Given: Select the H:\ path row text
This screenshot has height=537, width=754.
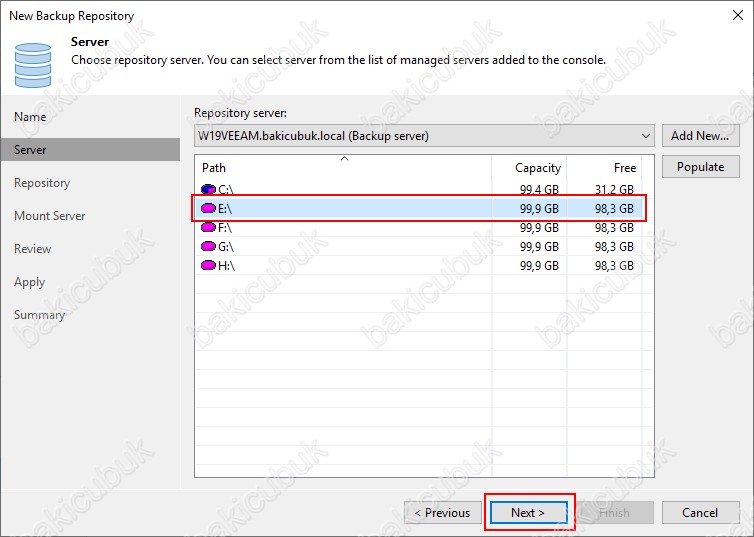Looking at the screenshot, I should coord(226,265).
